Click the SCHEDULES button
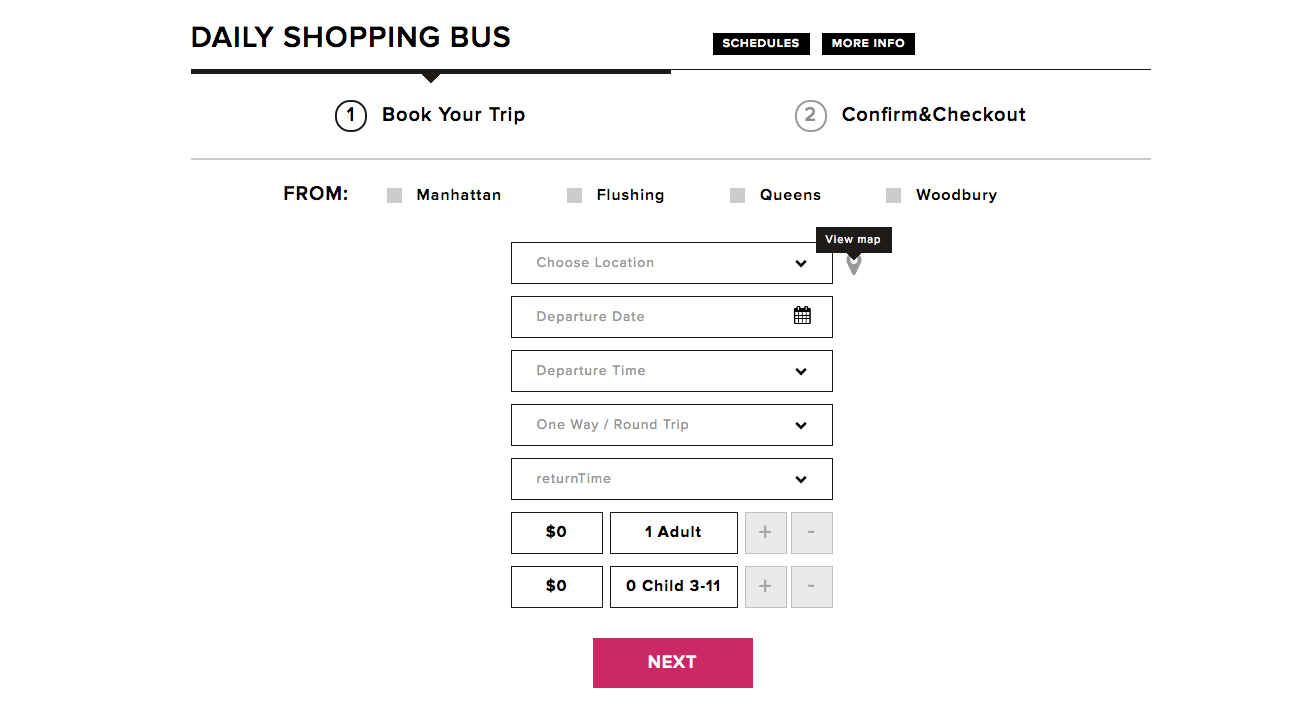 (761, 44)
